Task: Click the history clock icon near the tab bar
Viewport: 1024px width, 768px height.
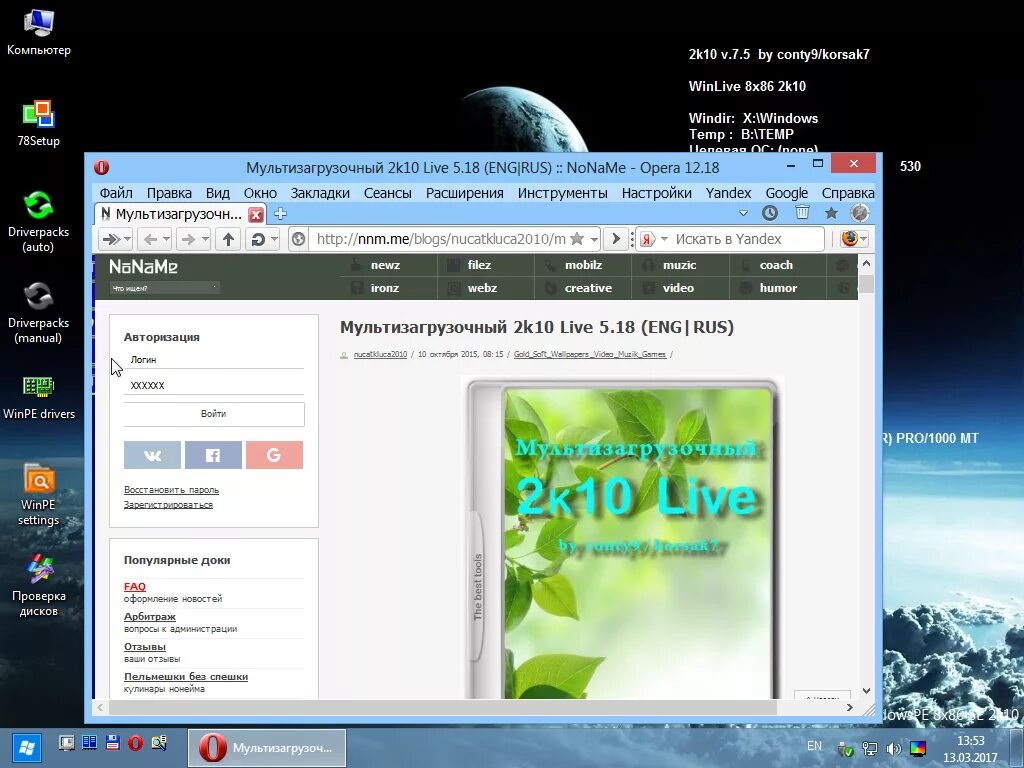Action: 769,213
